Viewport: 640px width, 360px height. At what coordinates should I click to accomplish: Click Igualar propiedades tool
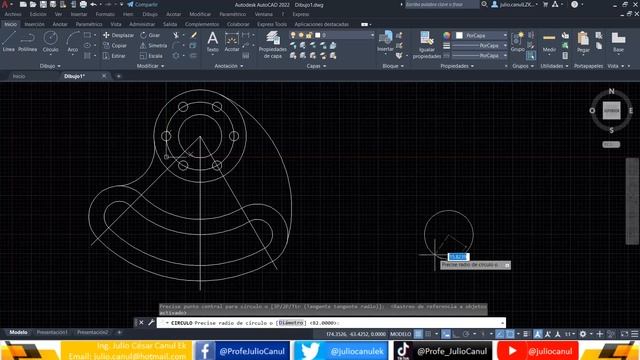pyautogui.click(x=427, y=45)
